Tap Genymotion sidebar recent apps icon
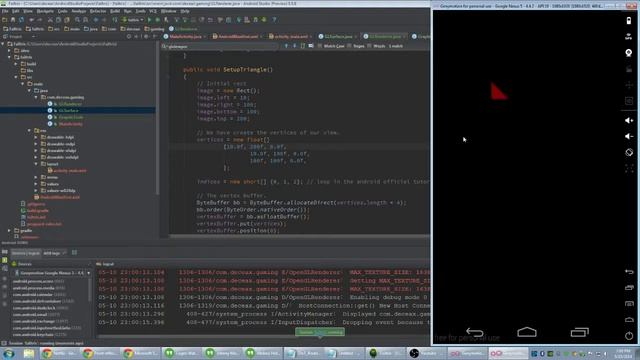The height and width of the screenshot is (360, 640). tap(629, 288)
